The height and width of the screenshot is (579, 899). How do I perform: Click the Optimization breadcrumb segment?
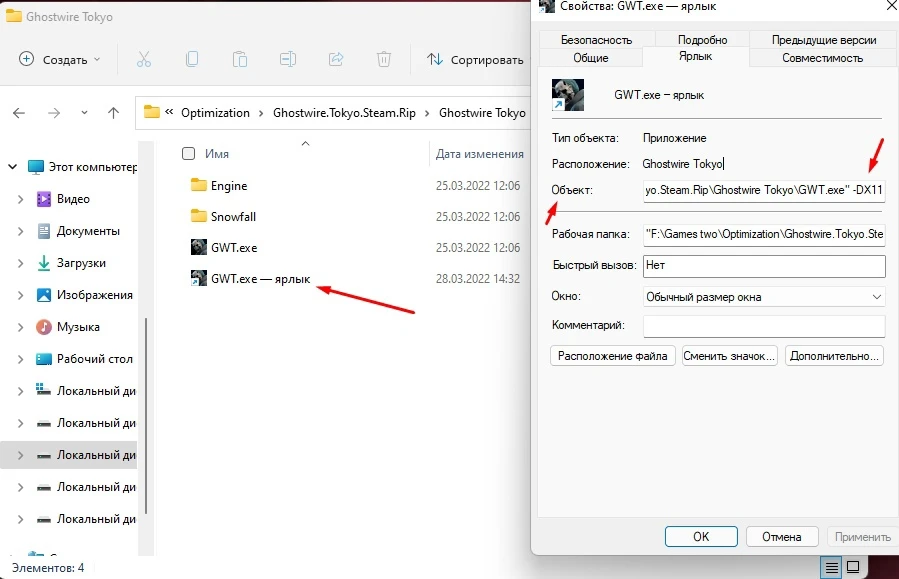point(216,113)
